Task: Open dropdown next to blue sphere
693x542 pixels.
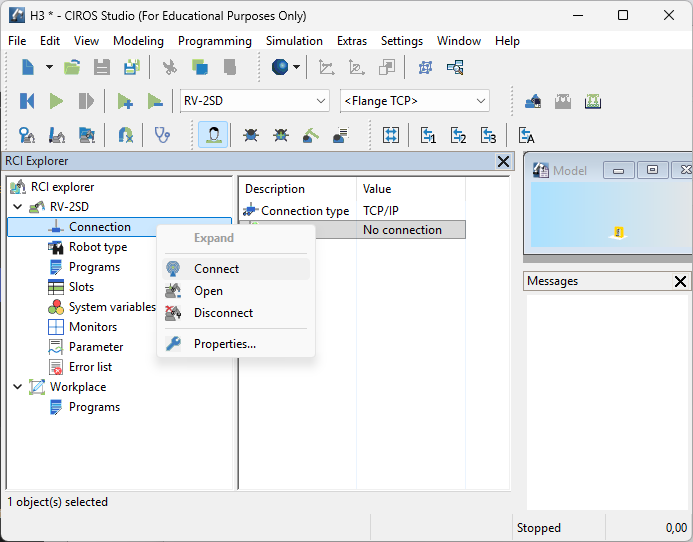Action: point(297,68)
